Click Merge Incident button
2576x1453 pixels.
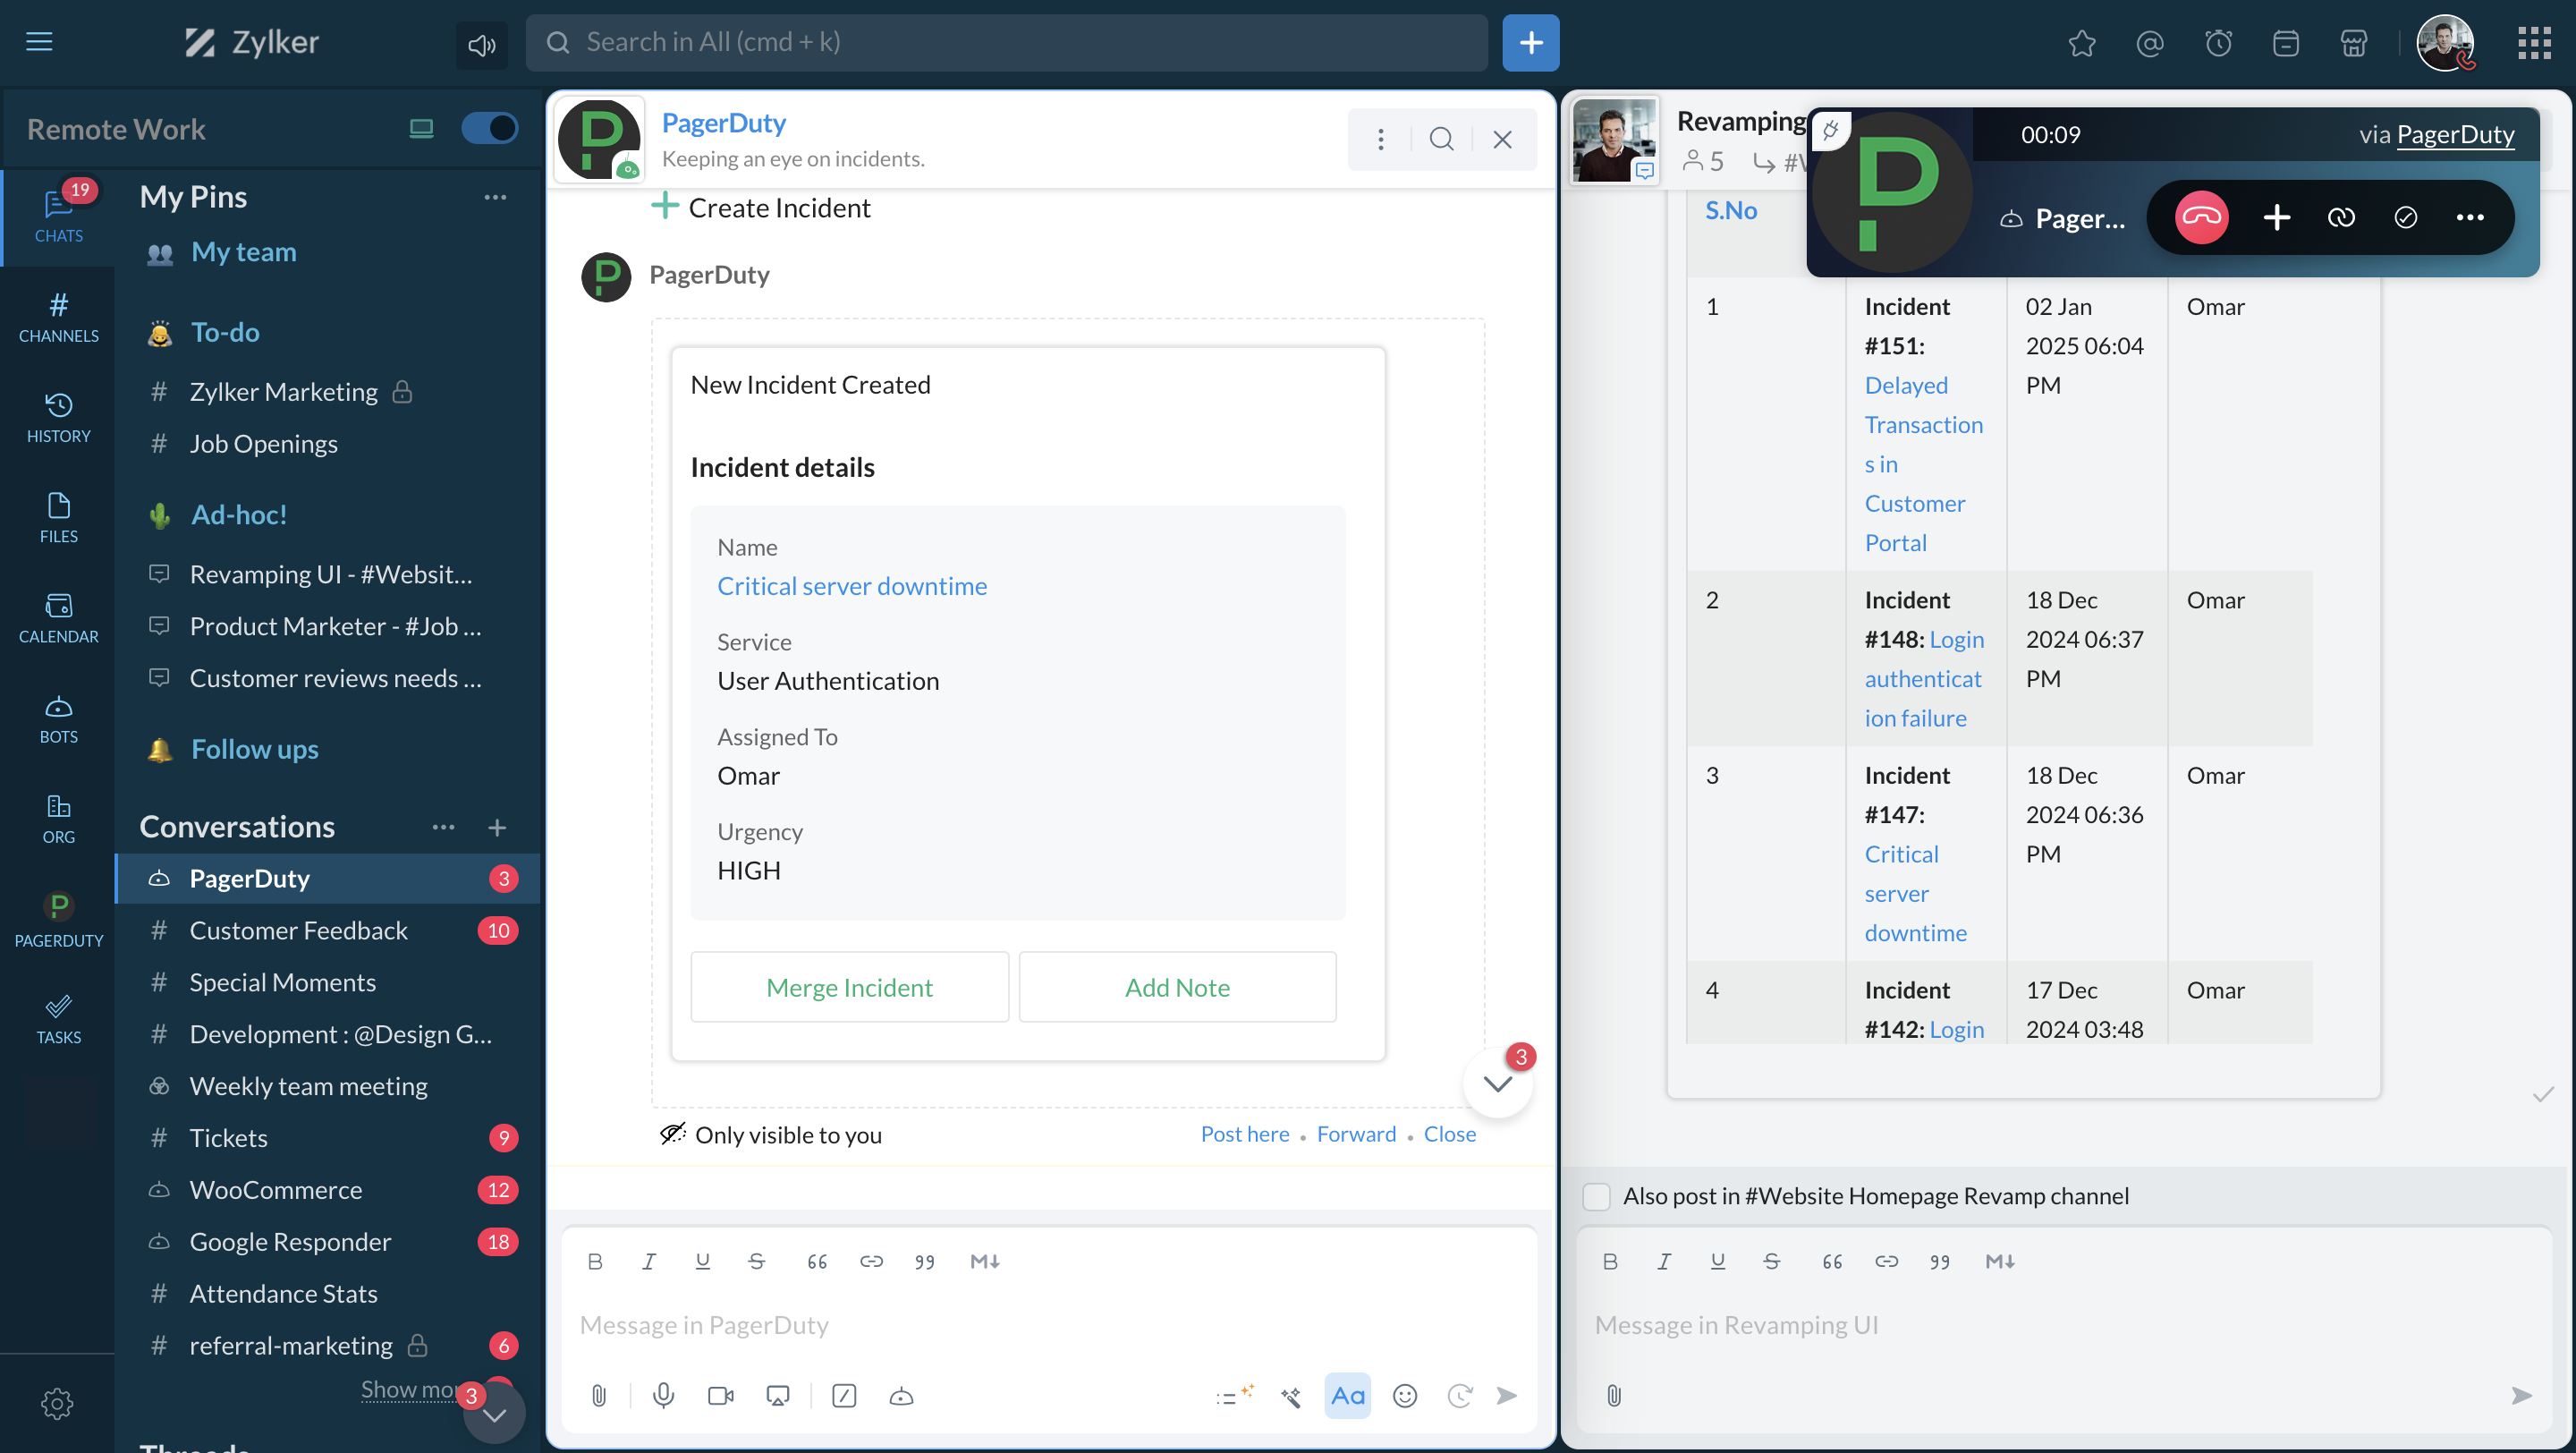click(x=849, y=987)
